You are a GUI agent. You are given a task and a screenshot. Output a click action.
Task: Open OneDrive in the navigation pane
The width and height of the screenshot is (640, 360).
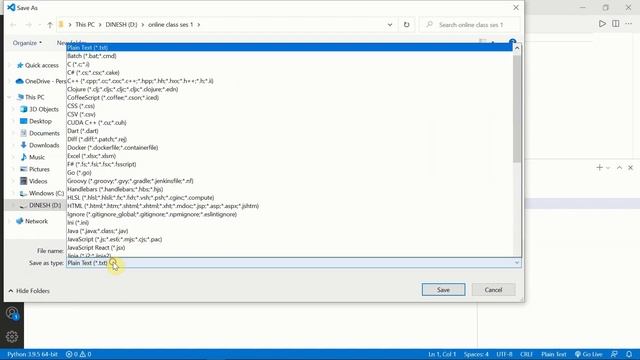tap(41, 81)
